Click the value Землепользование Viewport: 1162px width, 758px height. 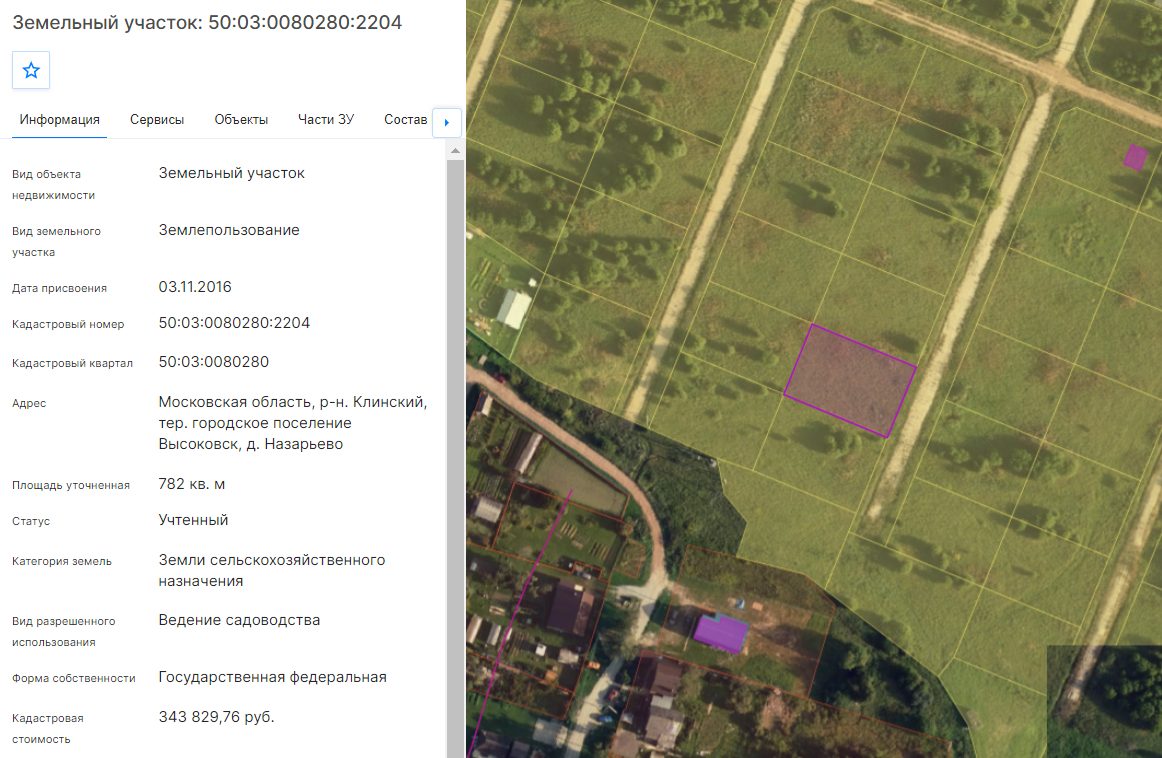point(229,230)
